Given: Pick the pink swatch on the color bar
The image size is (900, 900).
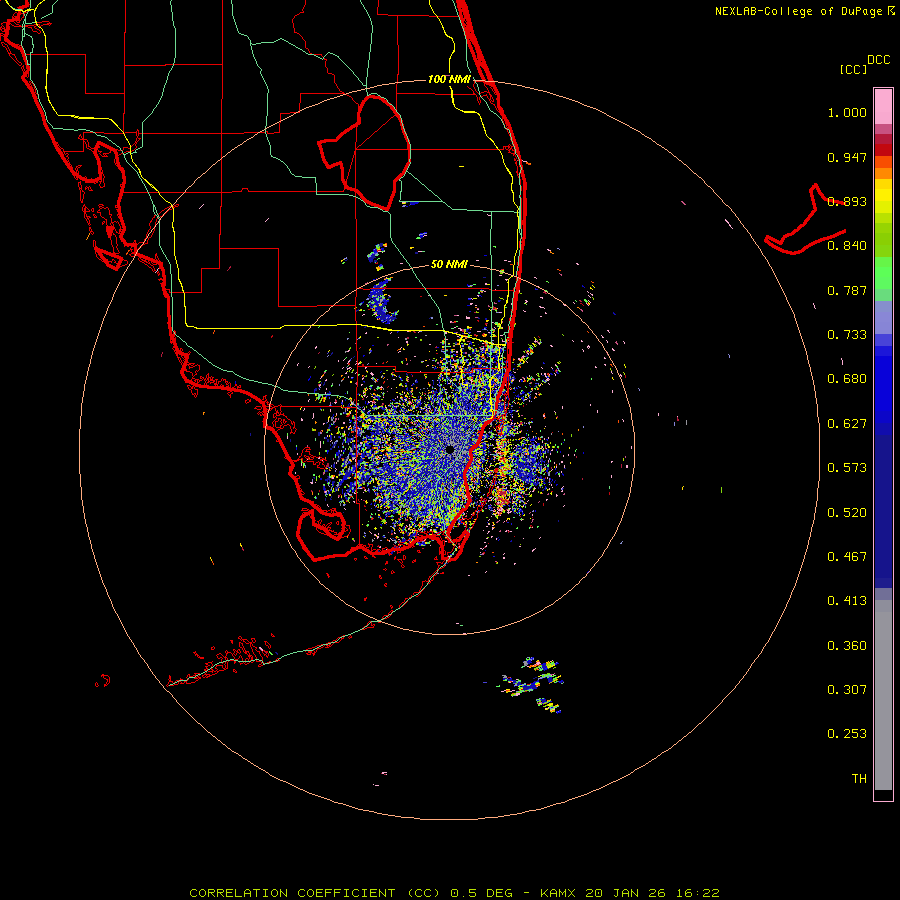Looking at the screenshot, I should tap(883, 106).
